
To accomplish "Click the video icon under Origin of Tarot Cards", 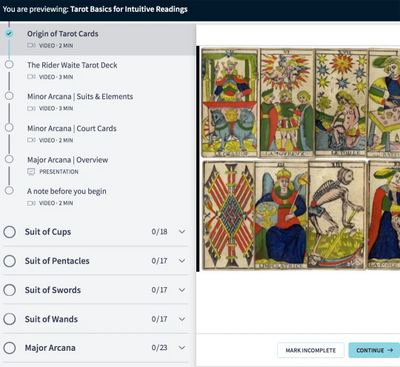I will [31, 45].
